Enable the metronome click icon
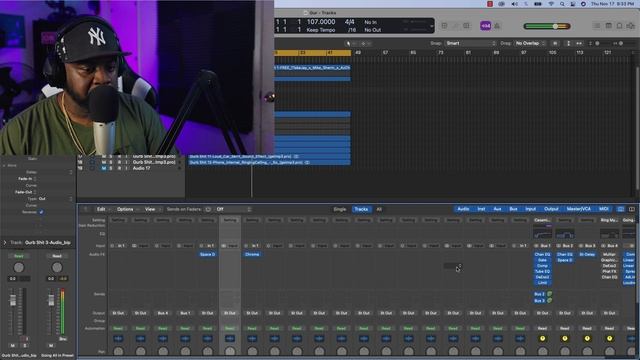The width and height of the screenshot is (640, 360). 497,26
